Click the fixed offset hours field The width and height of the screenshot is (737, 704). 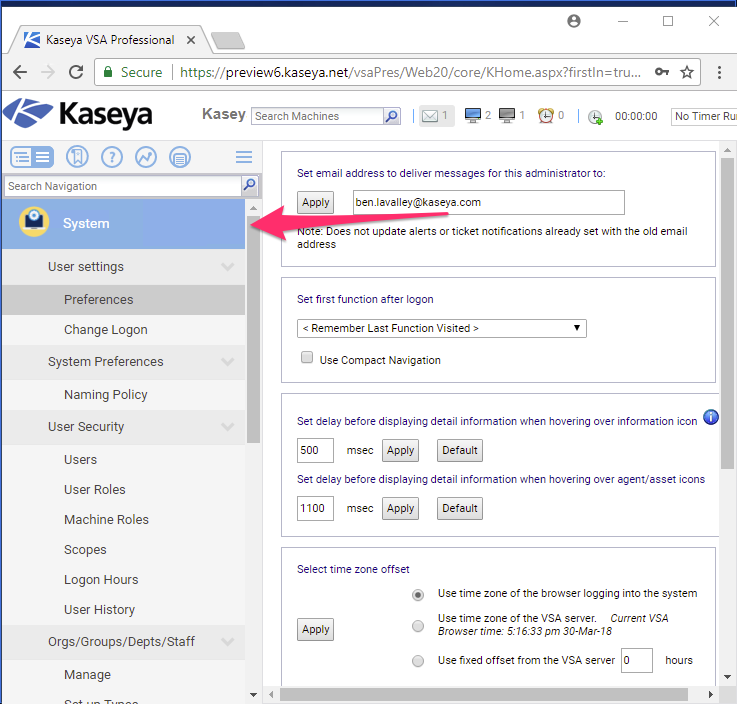[x=637, y=660]
